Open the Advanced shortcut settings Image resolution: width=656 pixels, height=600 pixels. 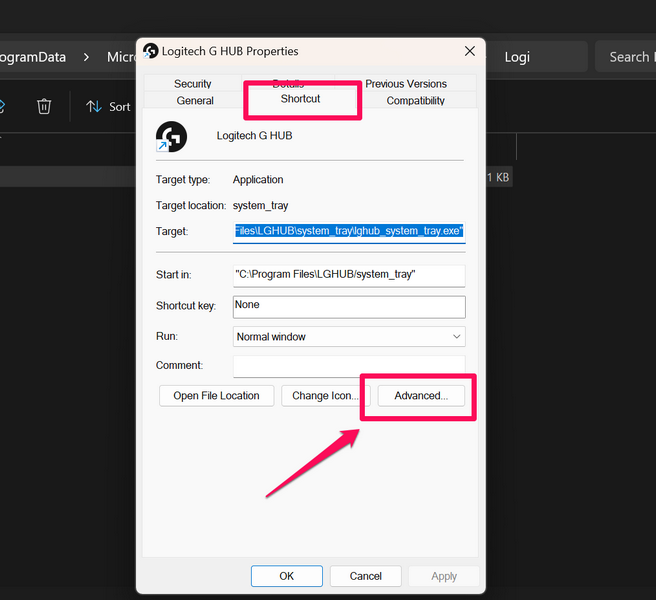(x=421, y=396)
